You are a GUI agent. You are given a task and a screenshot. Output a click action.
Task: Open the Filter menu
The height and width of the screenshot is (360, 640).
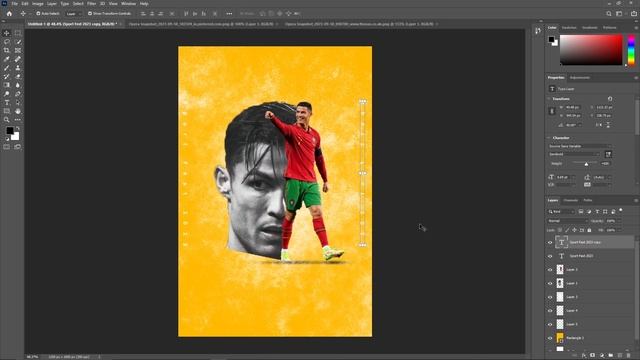click(x=91, y=4)
